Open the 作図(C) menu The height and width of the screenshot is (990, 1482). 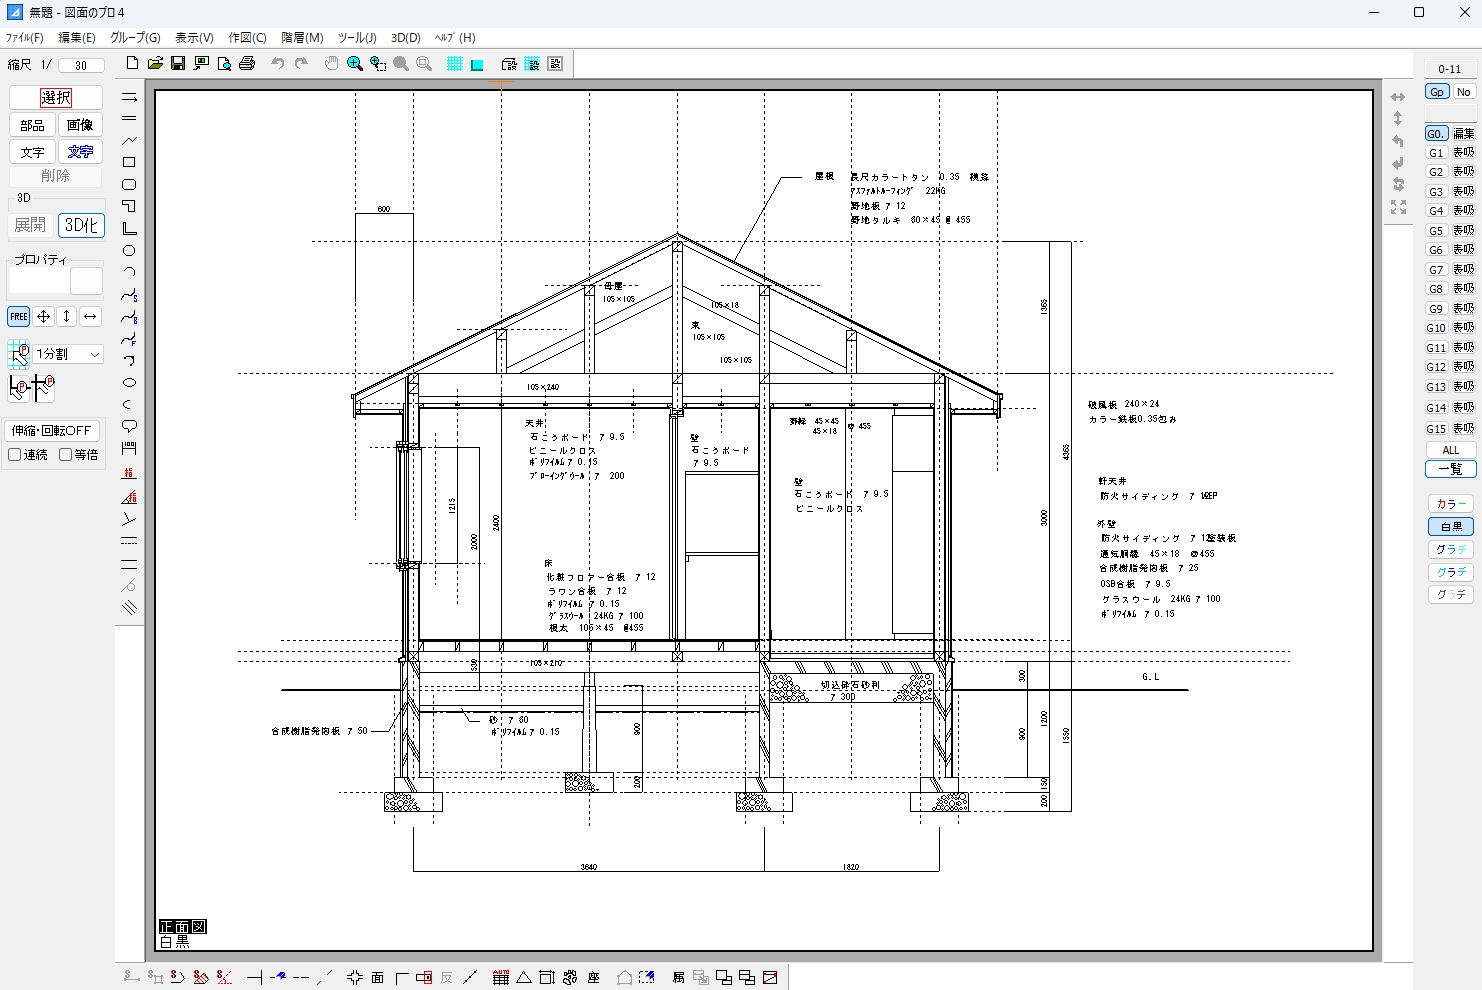(247, 38)
